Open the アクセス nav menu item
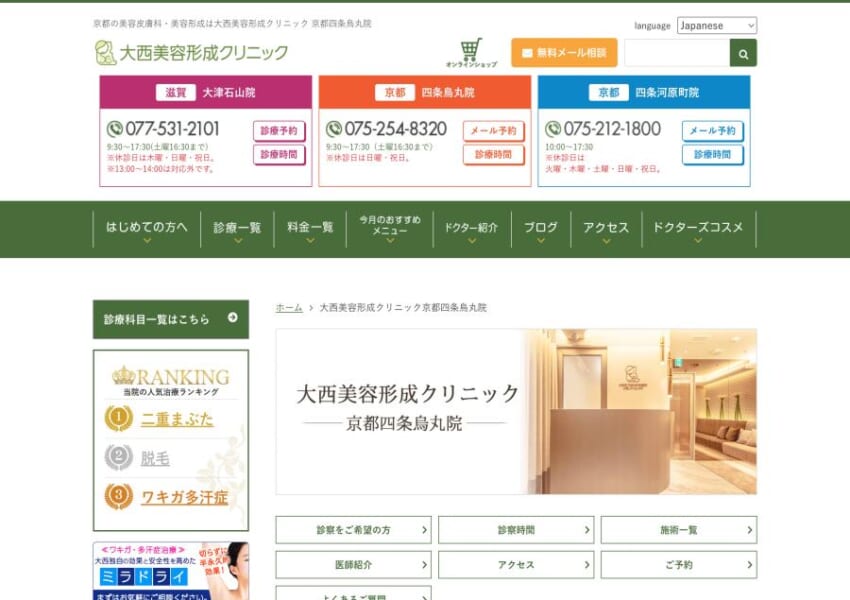The width and height of the screenshot is (850, 600). tap(606, 229)
